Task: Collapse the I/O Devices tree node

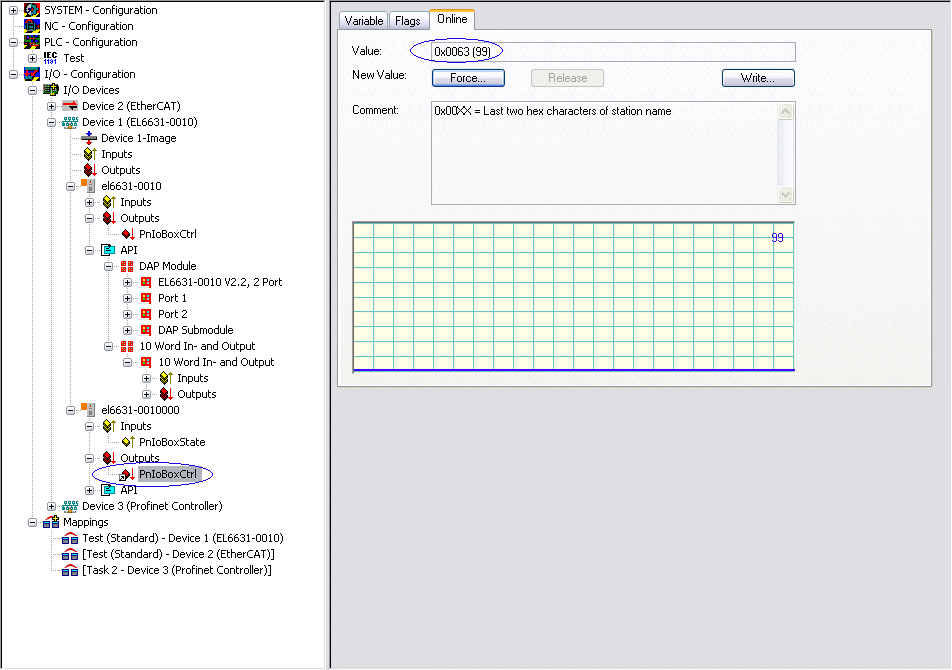Action: 33,90
